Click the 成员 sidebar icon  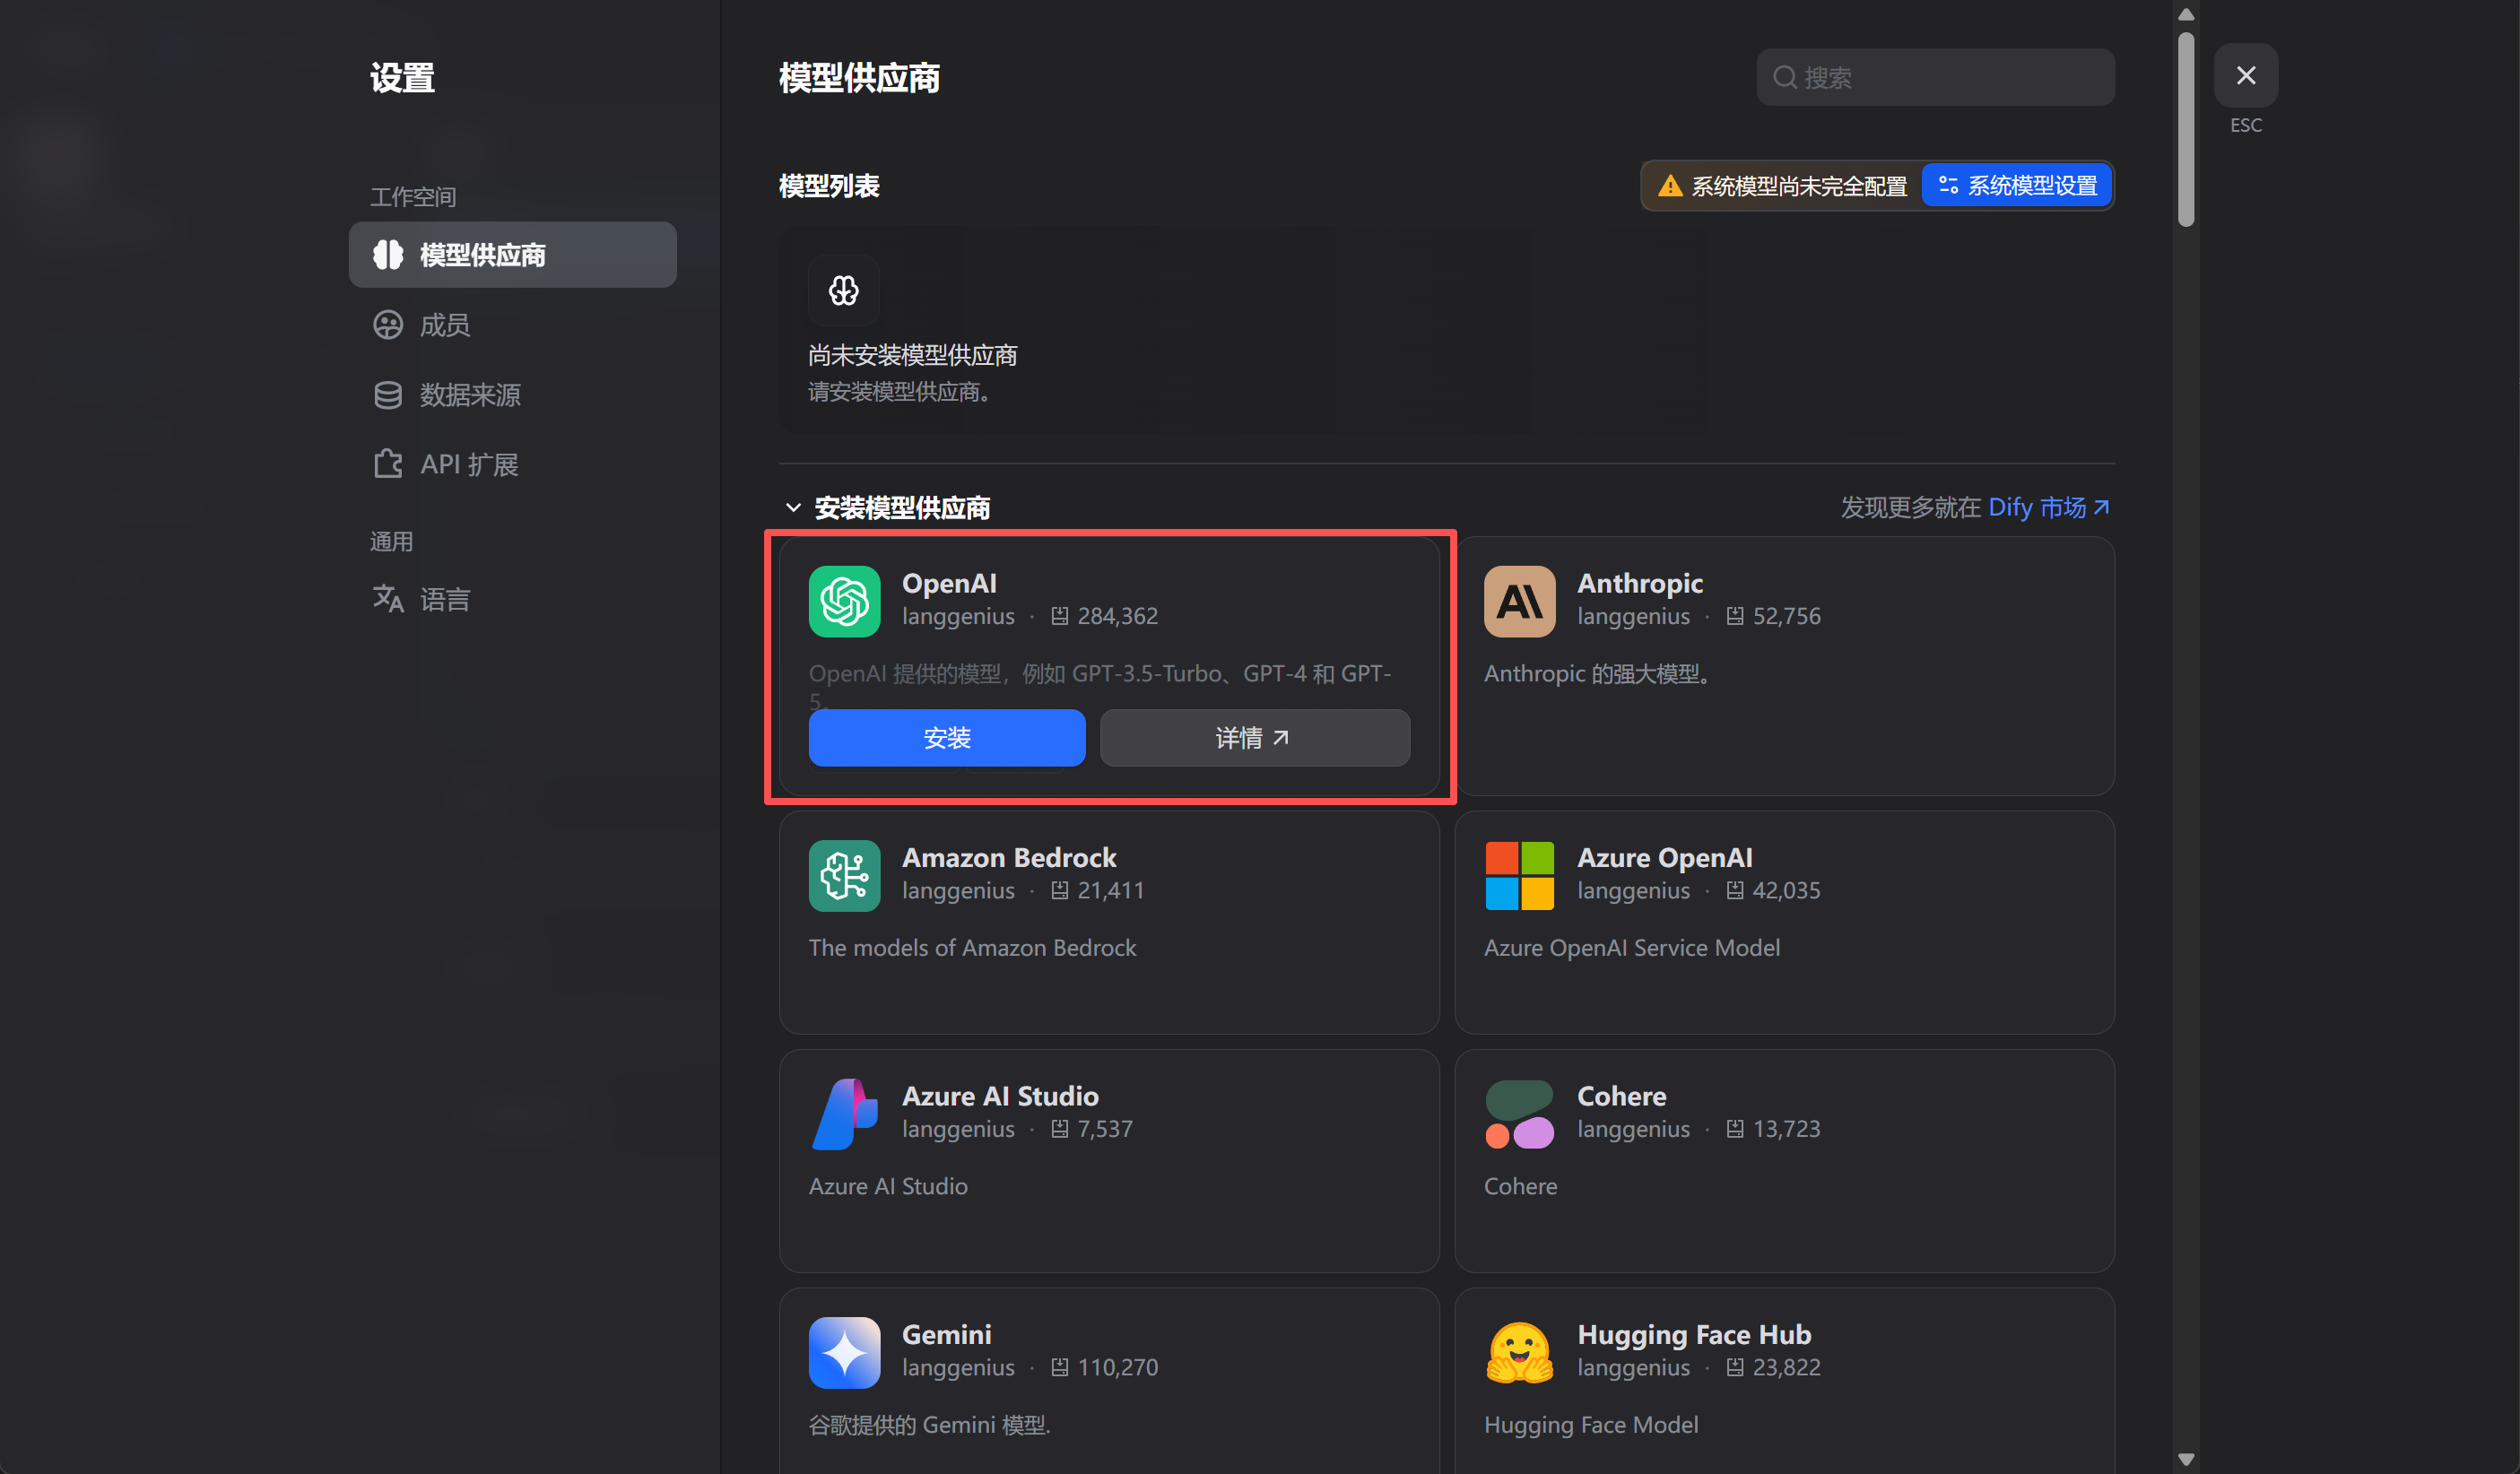coord(387,325)
